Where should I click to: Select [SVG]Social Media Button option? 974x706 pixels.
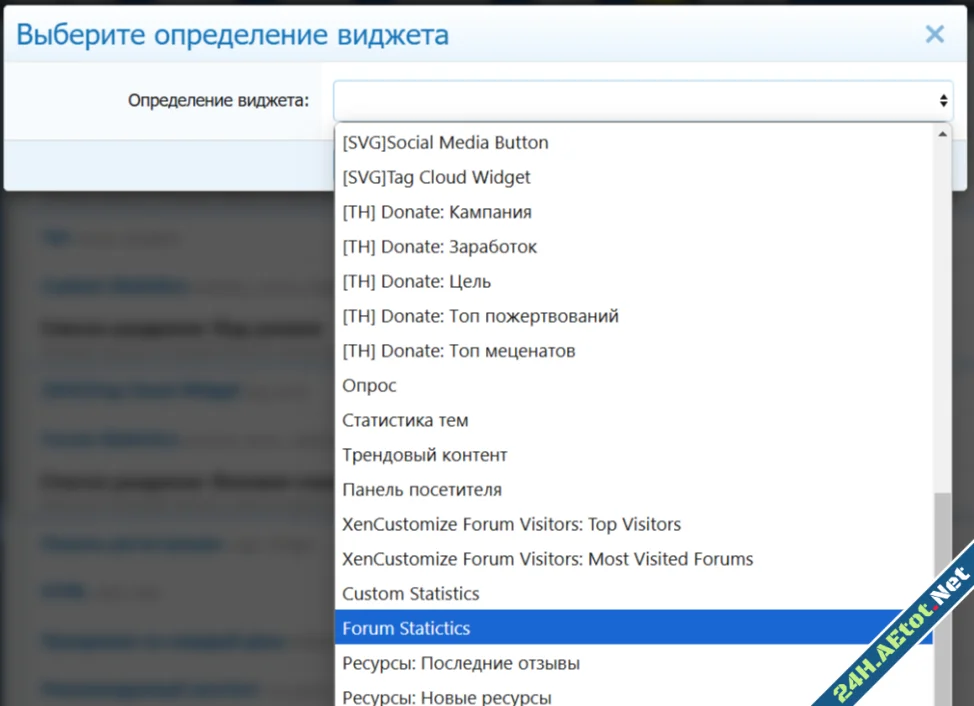coord(445,143)
